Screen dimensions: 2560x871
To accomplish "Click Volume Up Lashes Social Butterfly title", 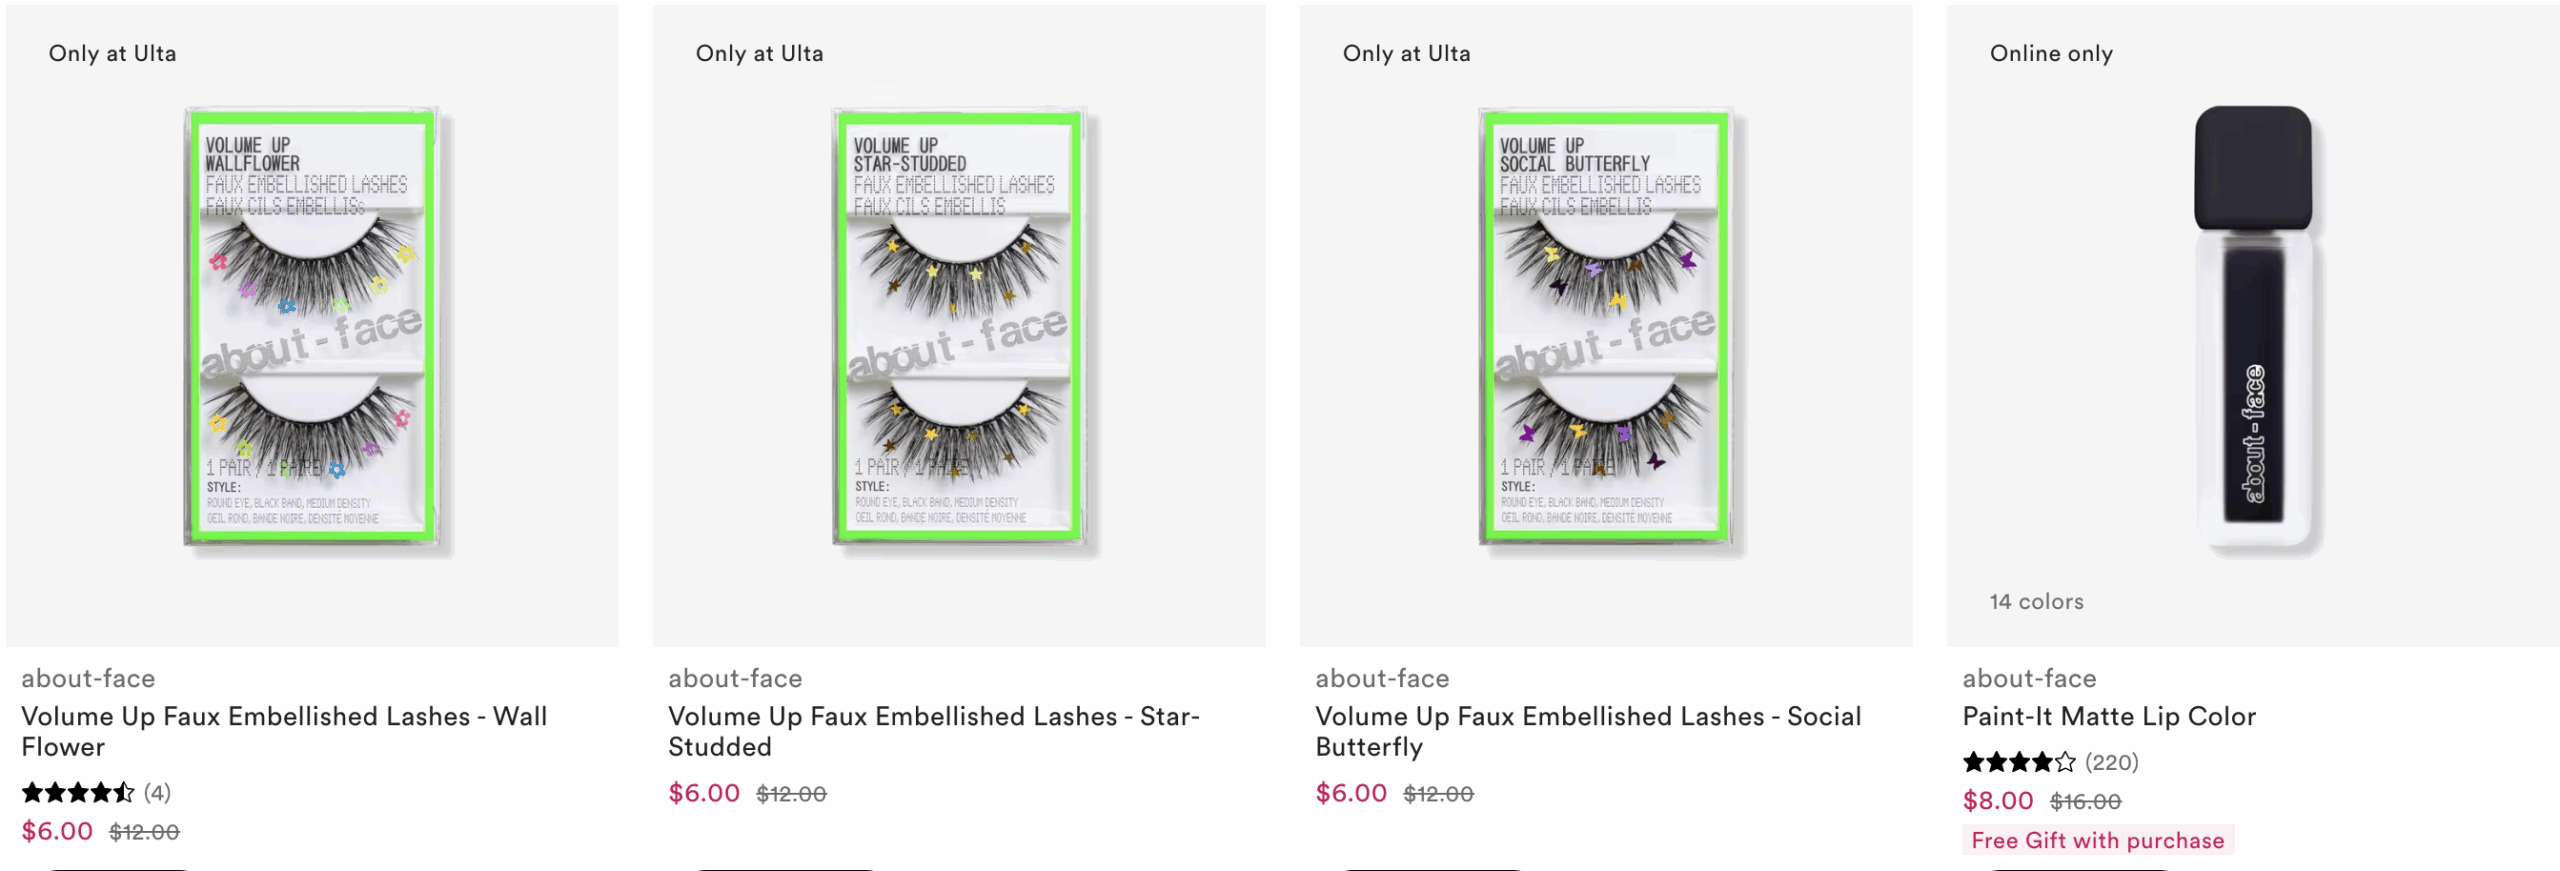I will (x=1588, y=731).
